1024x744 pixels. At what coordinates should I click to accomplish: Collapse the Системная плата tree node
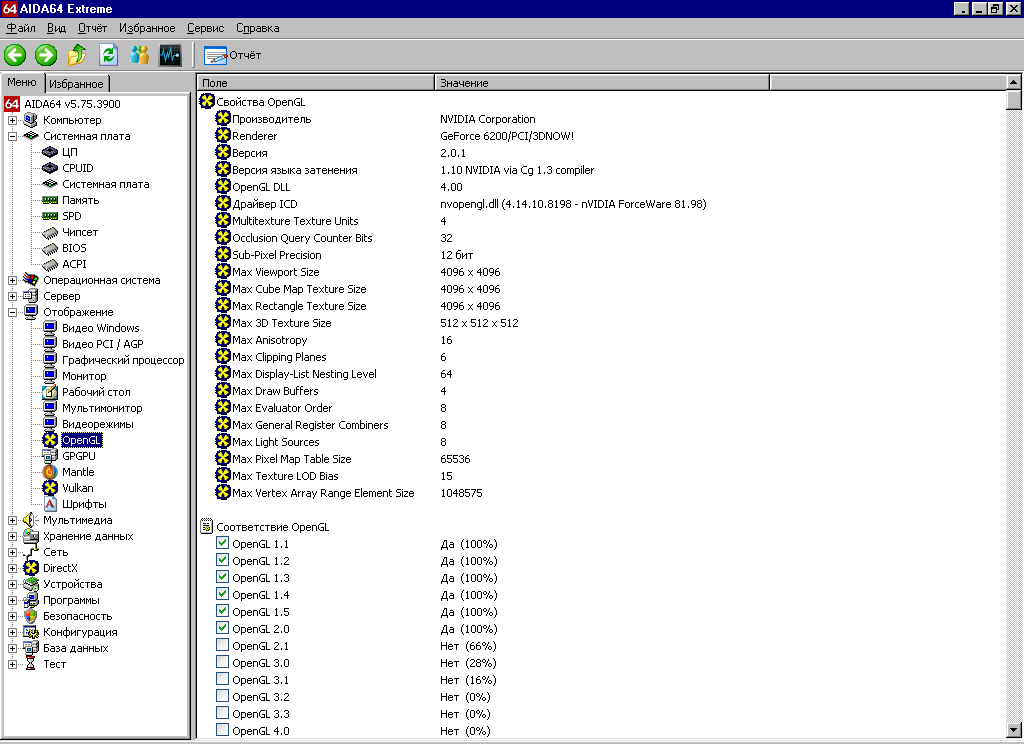12,137
